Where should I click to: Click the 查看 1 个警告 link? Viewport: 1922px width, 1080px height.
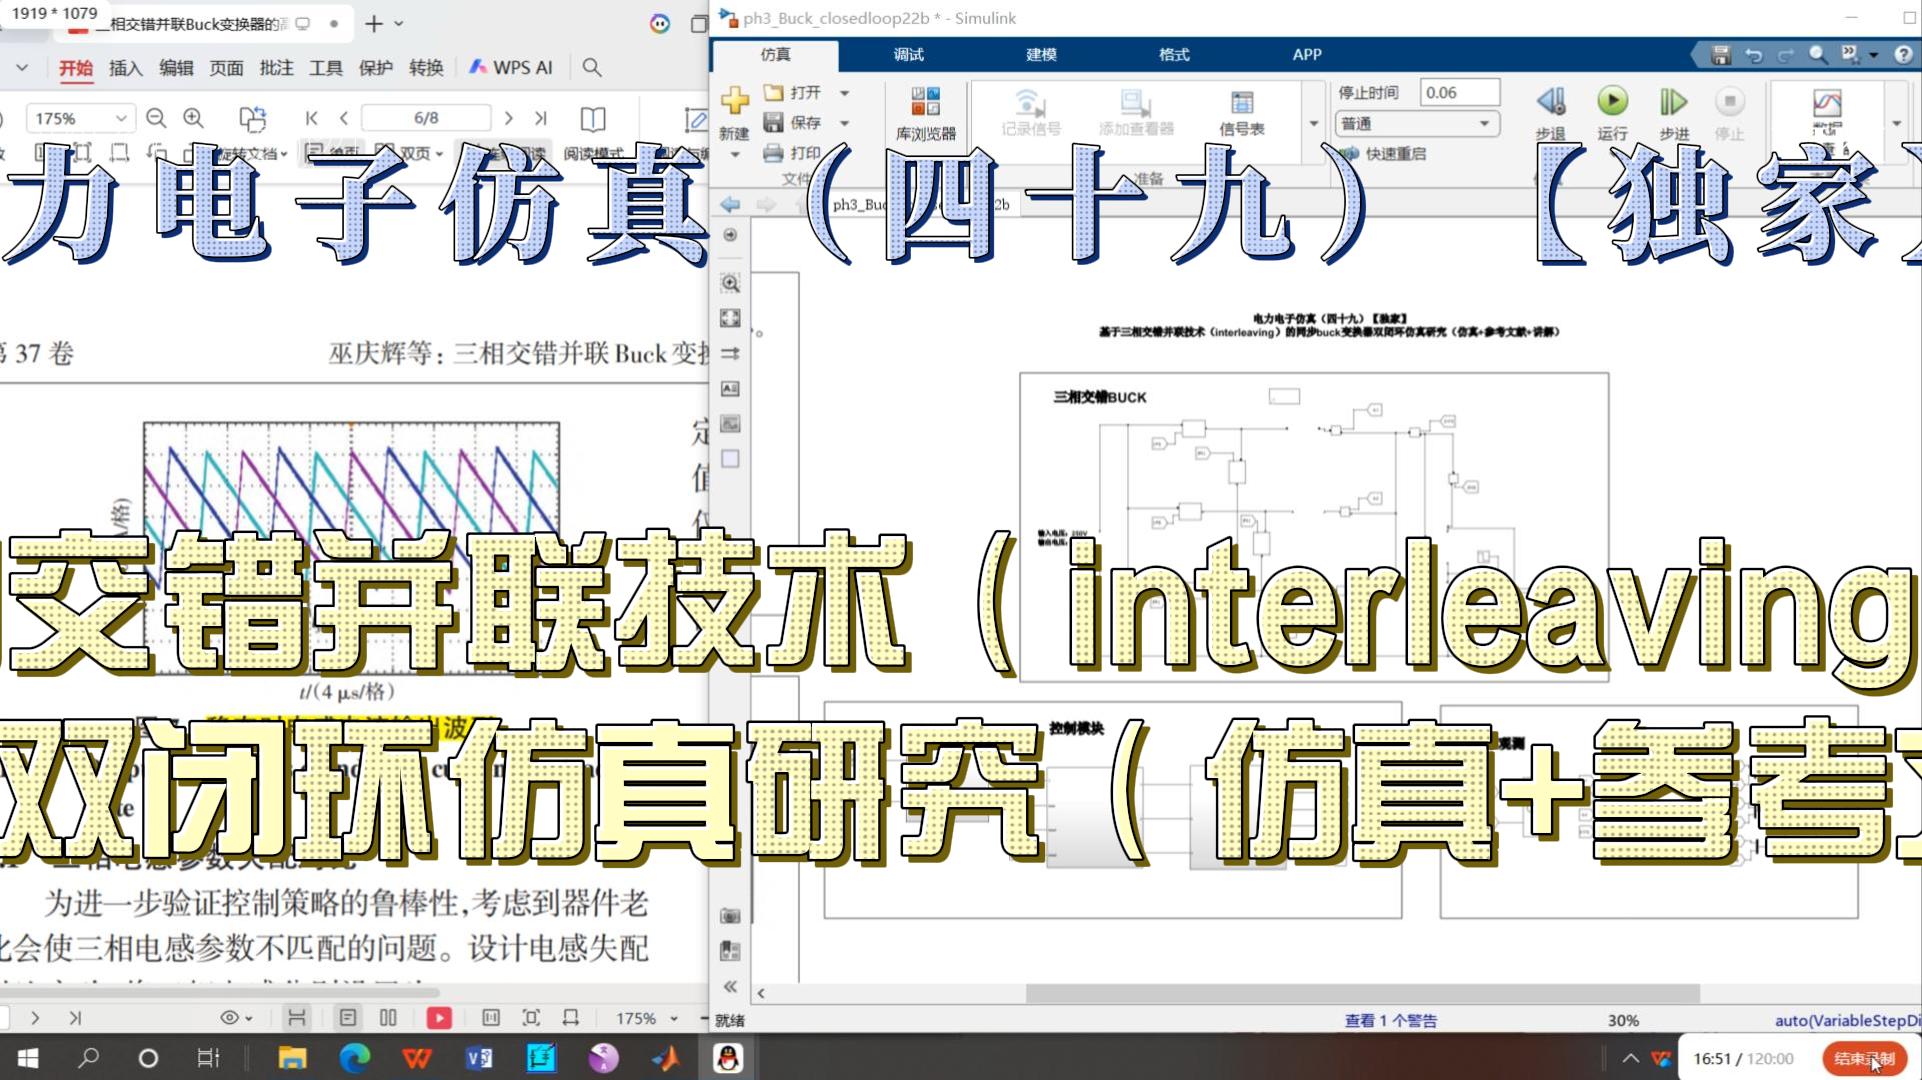[x=1390, y=1020]
